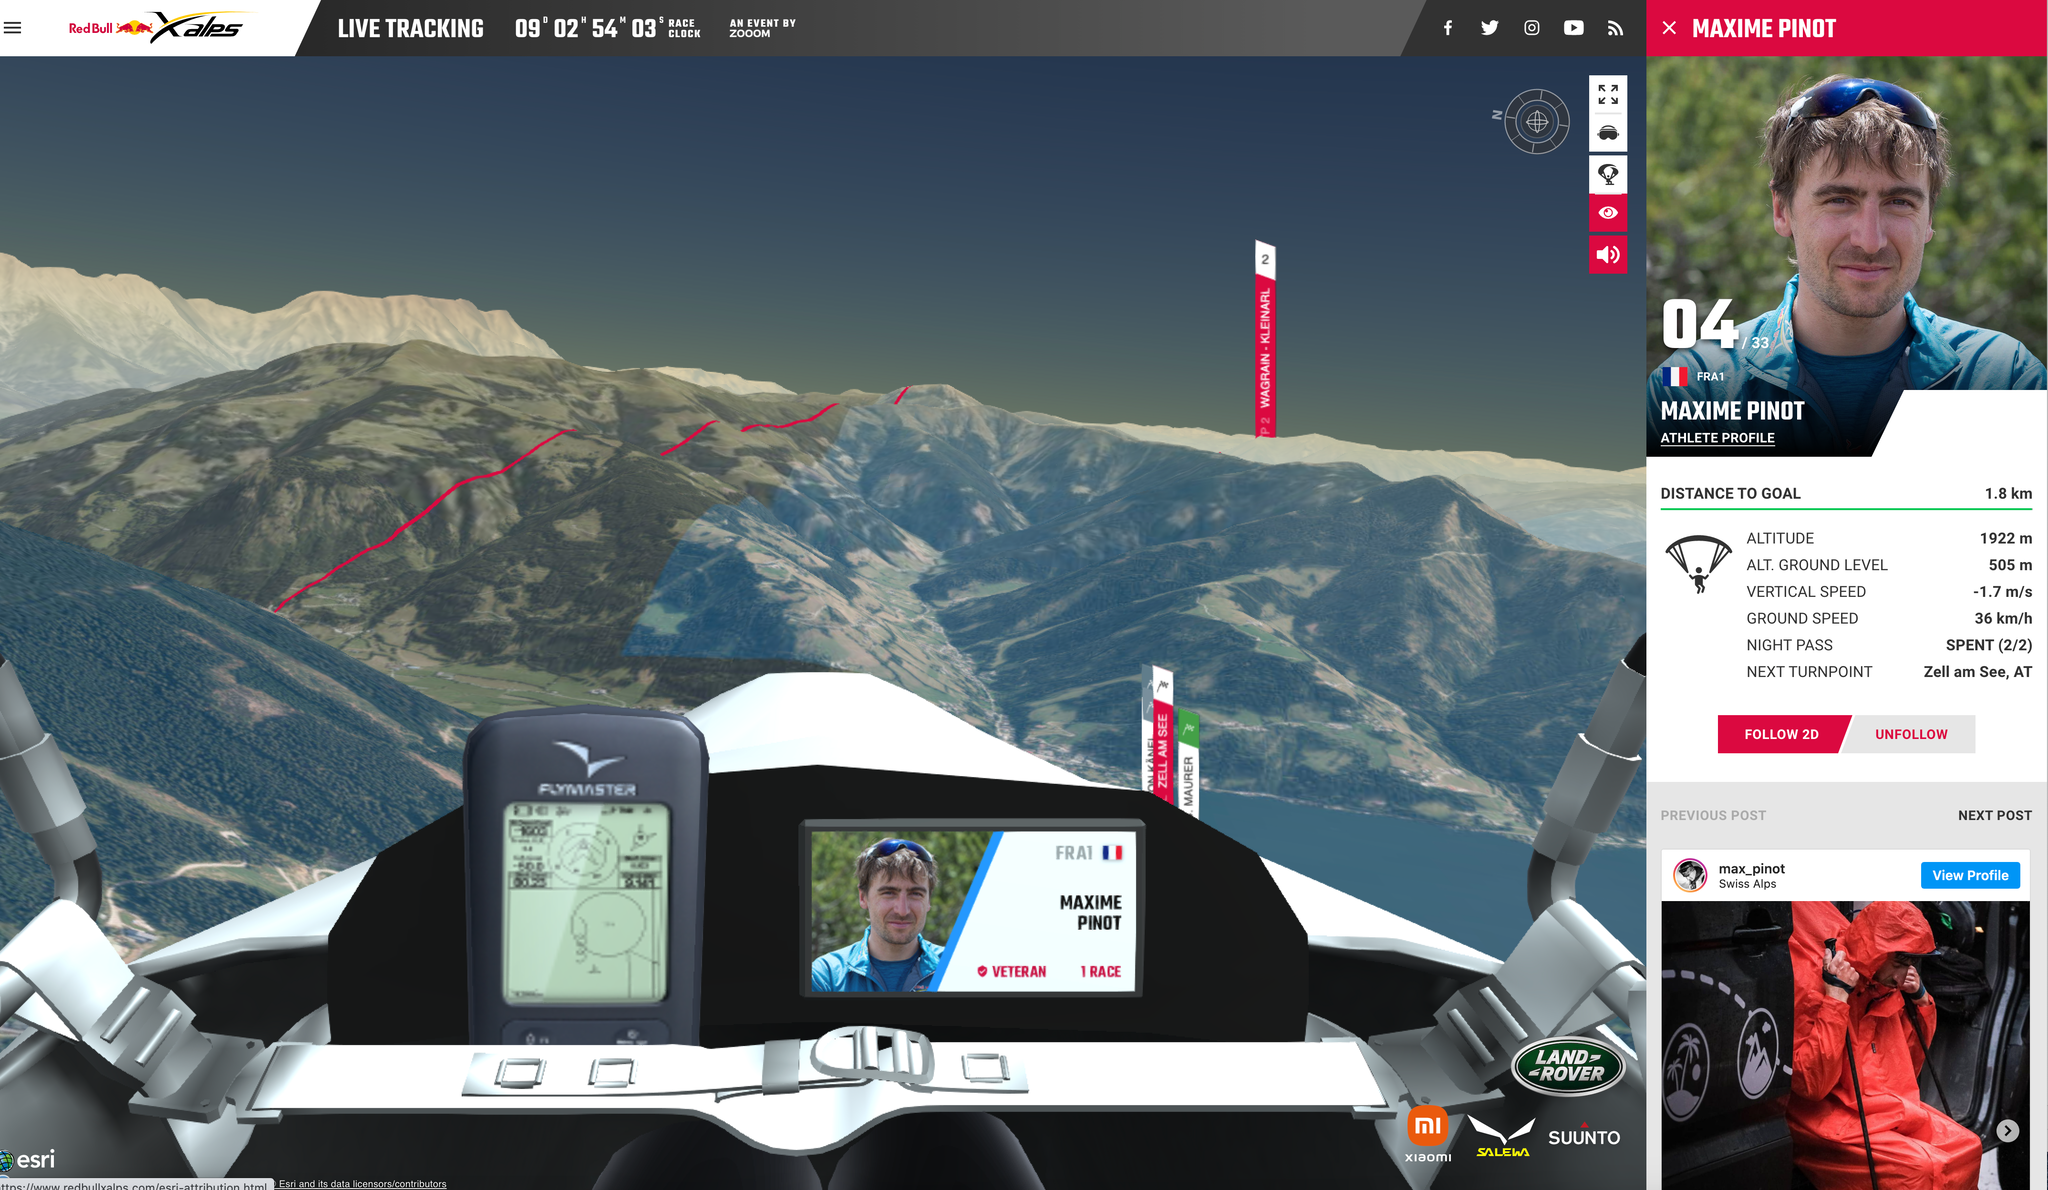Click the max_pinot avatar icon
Screen dimensions: 2048x1190
click(1690, 875)
